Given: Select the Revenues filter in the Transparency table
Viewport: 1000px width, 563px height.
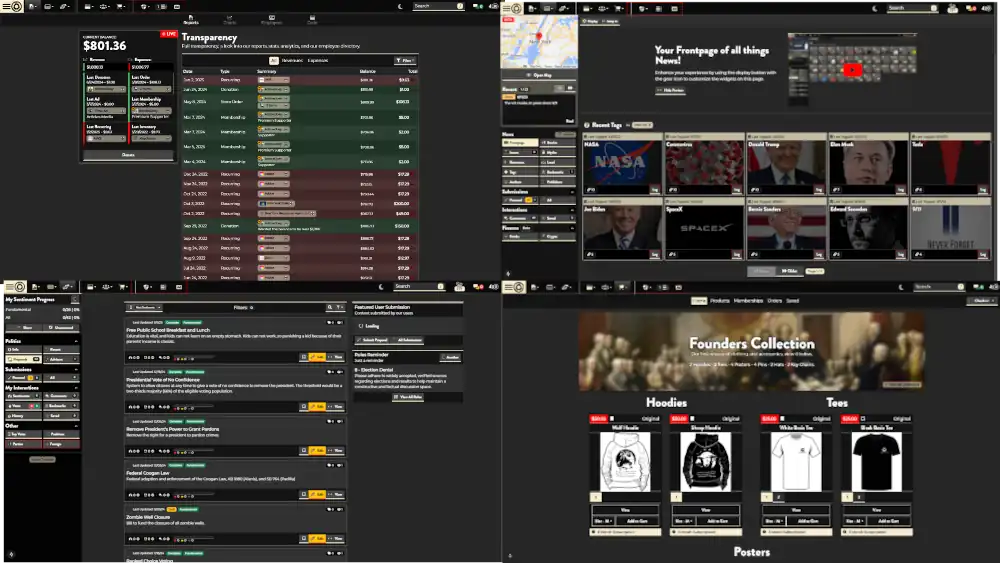Looking at the screenshot, I should pyautogui.click(x=292, y=60).
